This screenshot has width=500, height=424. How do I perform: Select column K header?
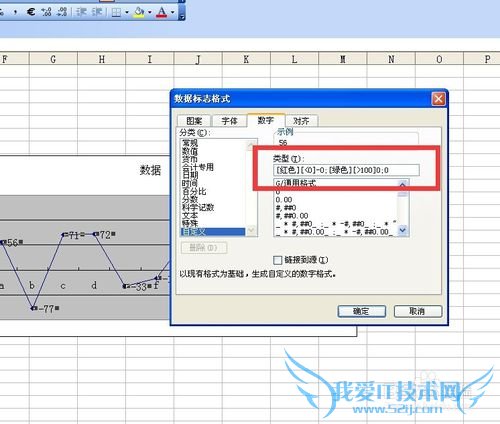pos(246,59)
